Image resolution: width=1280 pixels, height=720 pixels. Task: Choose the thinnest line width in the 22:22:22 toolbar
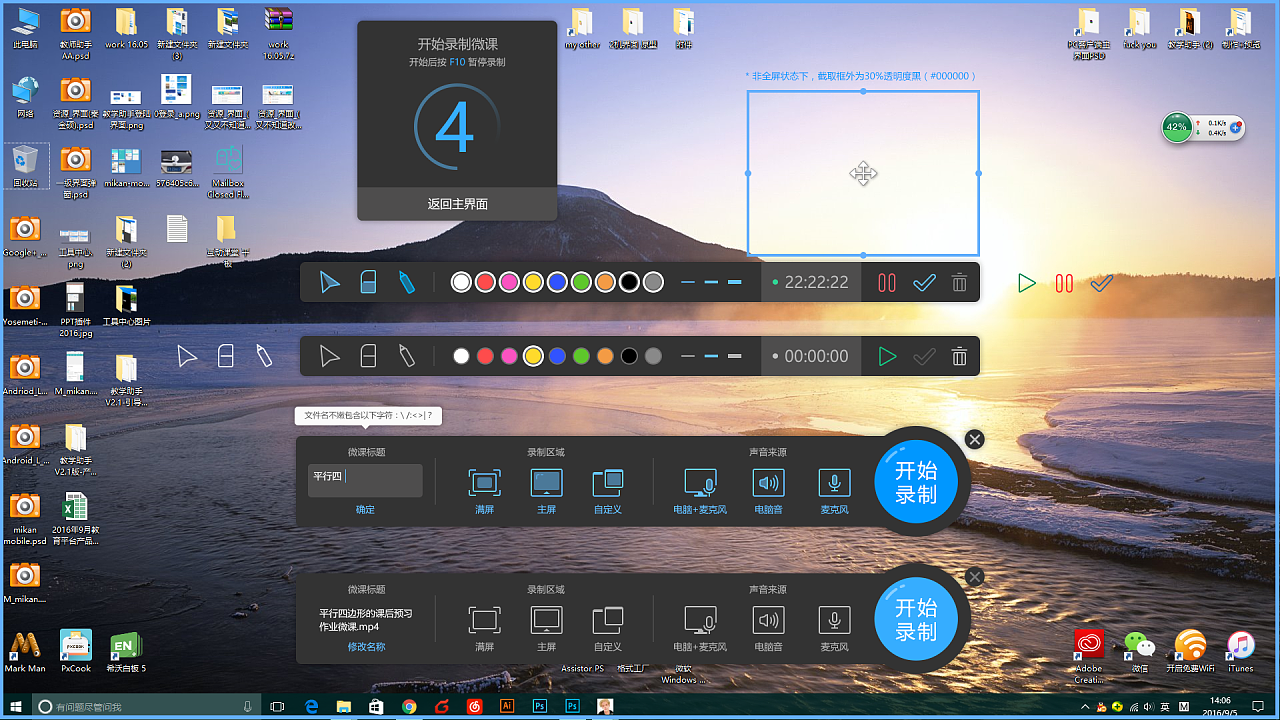click(x=687, y=283)
